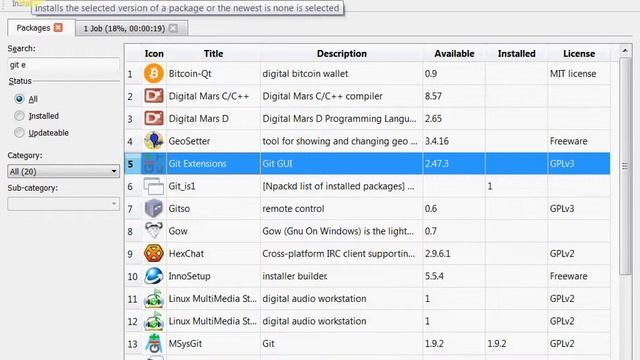This screenshot has width=640, height=360.
Task: Click 'Gow (Gnu On Windows)' description cell
Action: click(x=341, y=231)
